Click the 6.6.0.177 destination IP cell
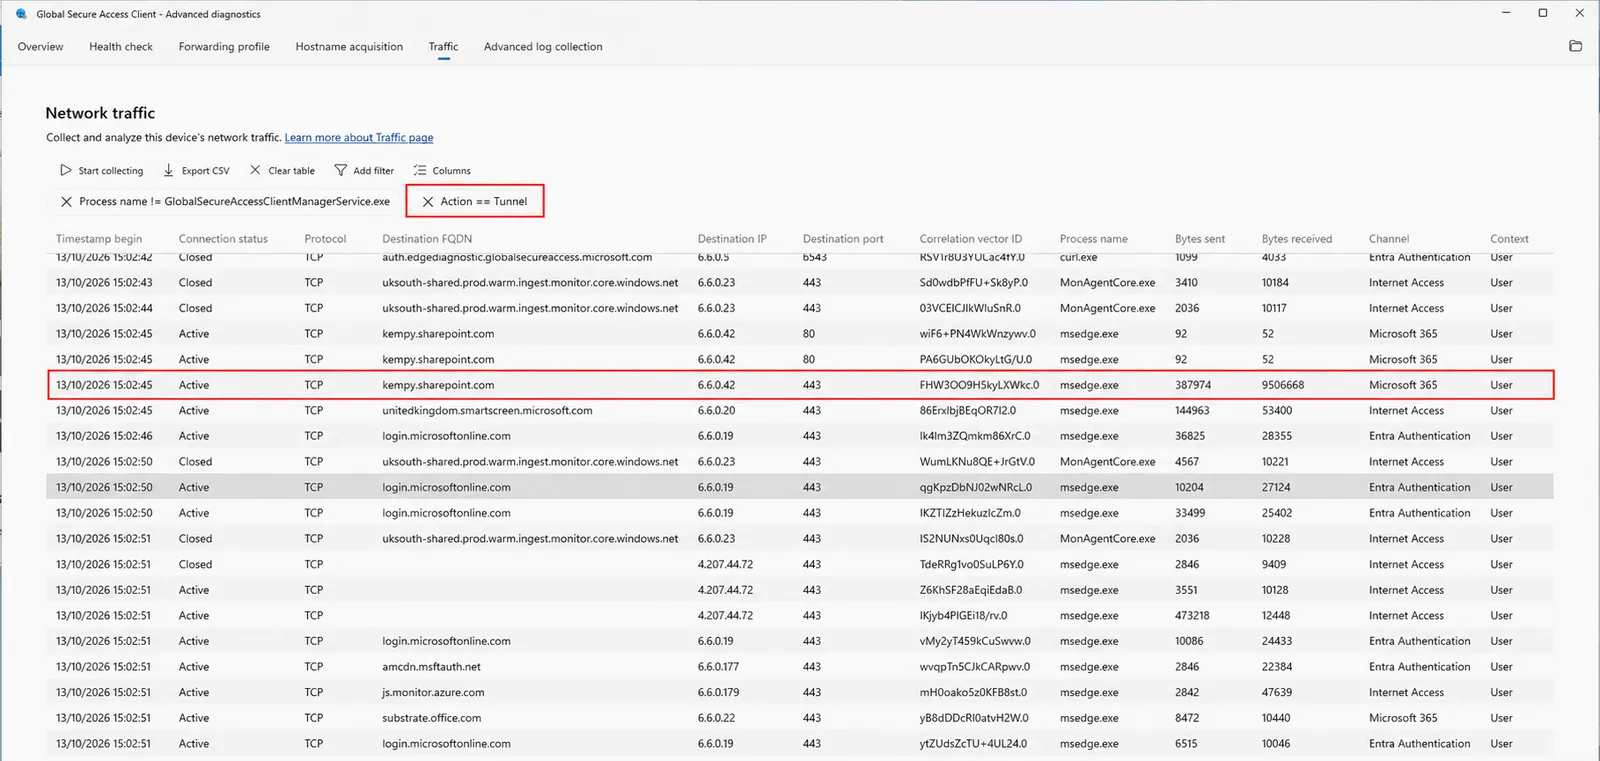This screenshot has height=761, width=1600. pyautogui.click(x=718, y=667)
